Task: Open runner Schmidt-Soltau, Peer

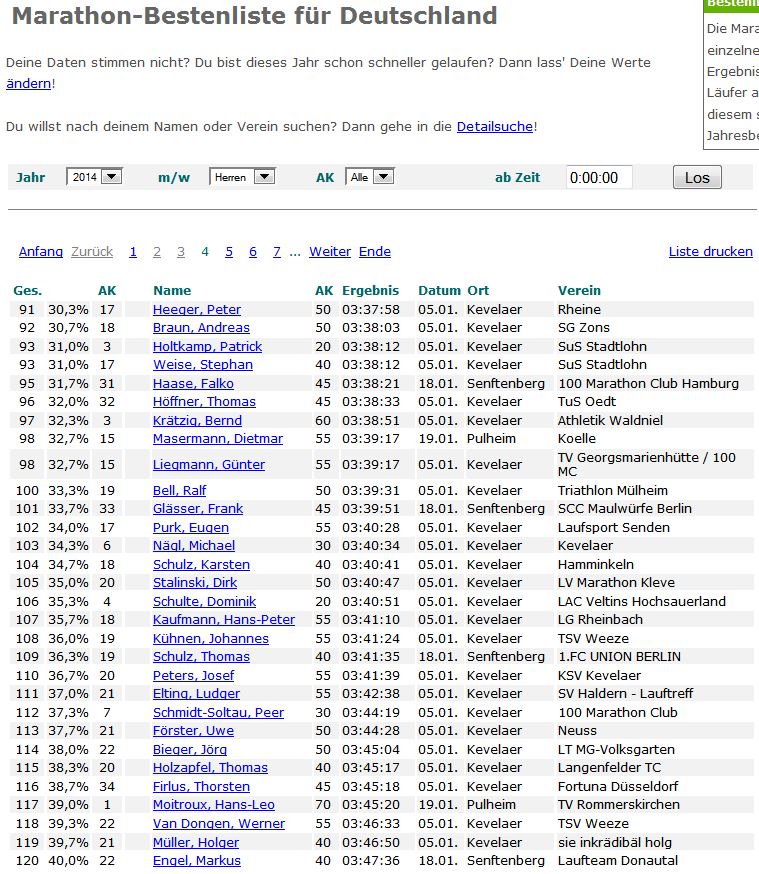Action: click(218, 712)
